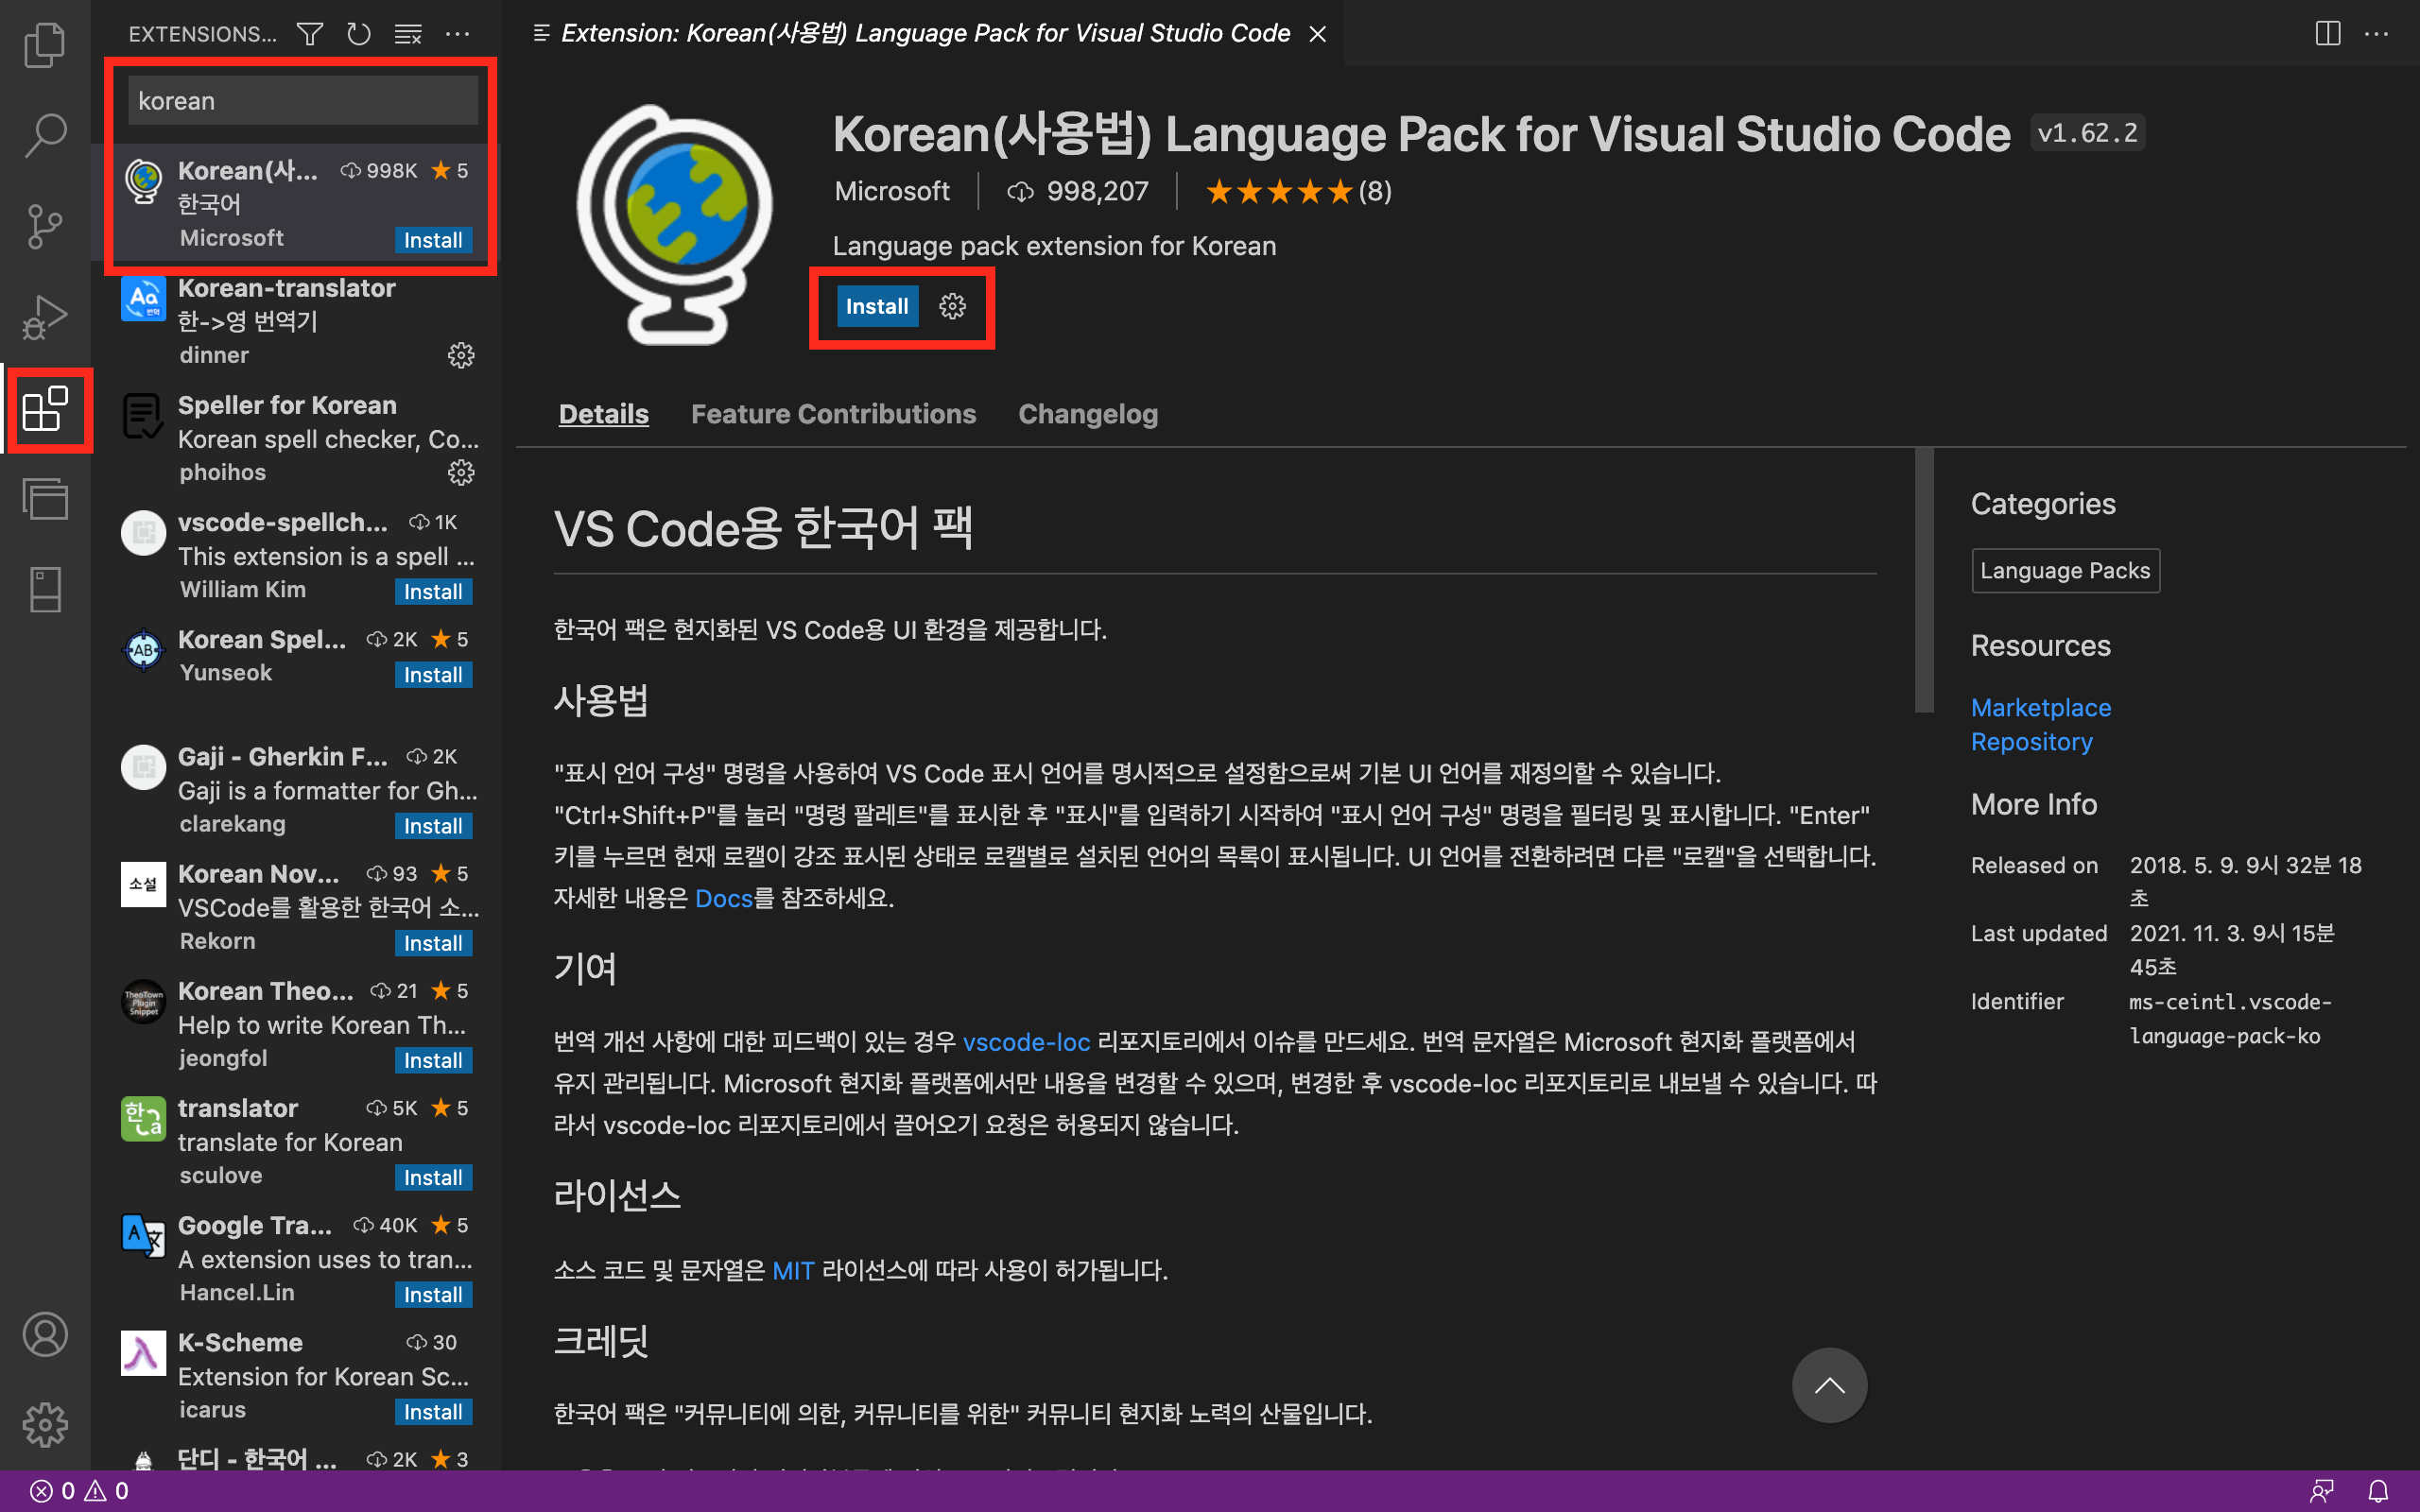Open manage gear next to main Install button

(952, 306)
